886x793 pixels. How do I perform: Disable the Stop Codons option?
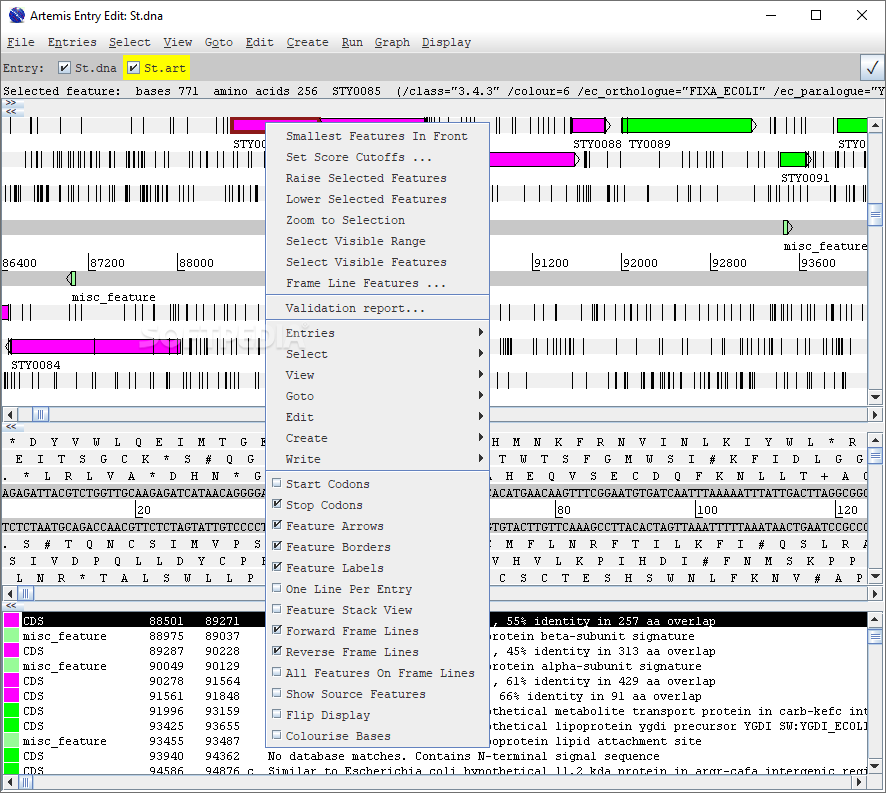[277, 504]
